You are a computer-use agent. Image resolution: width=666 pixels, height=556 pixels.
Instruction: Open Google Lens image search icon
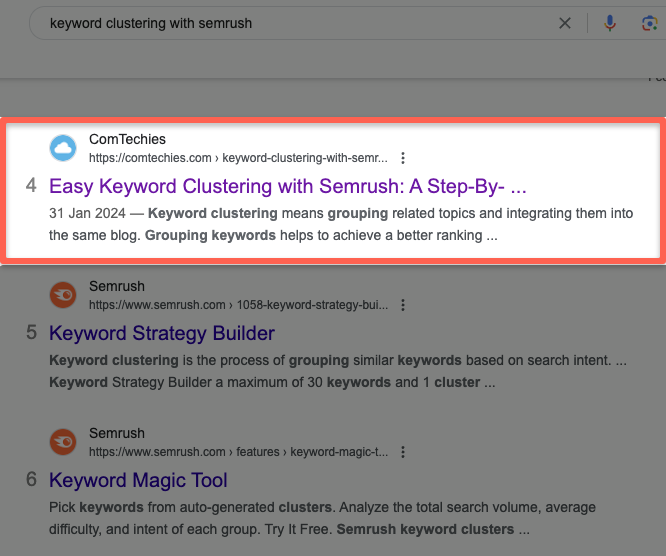pos(649,23)
